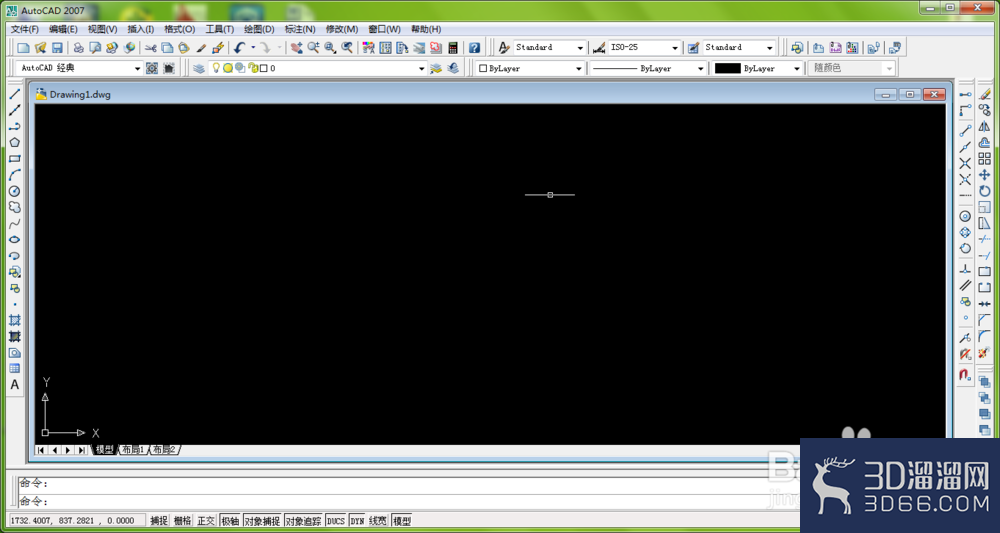Open the 编辑(E) menu
This screenshot has width=1000, height=533.
63,29
